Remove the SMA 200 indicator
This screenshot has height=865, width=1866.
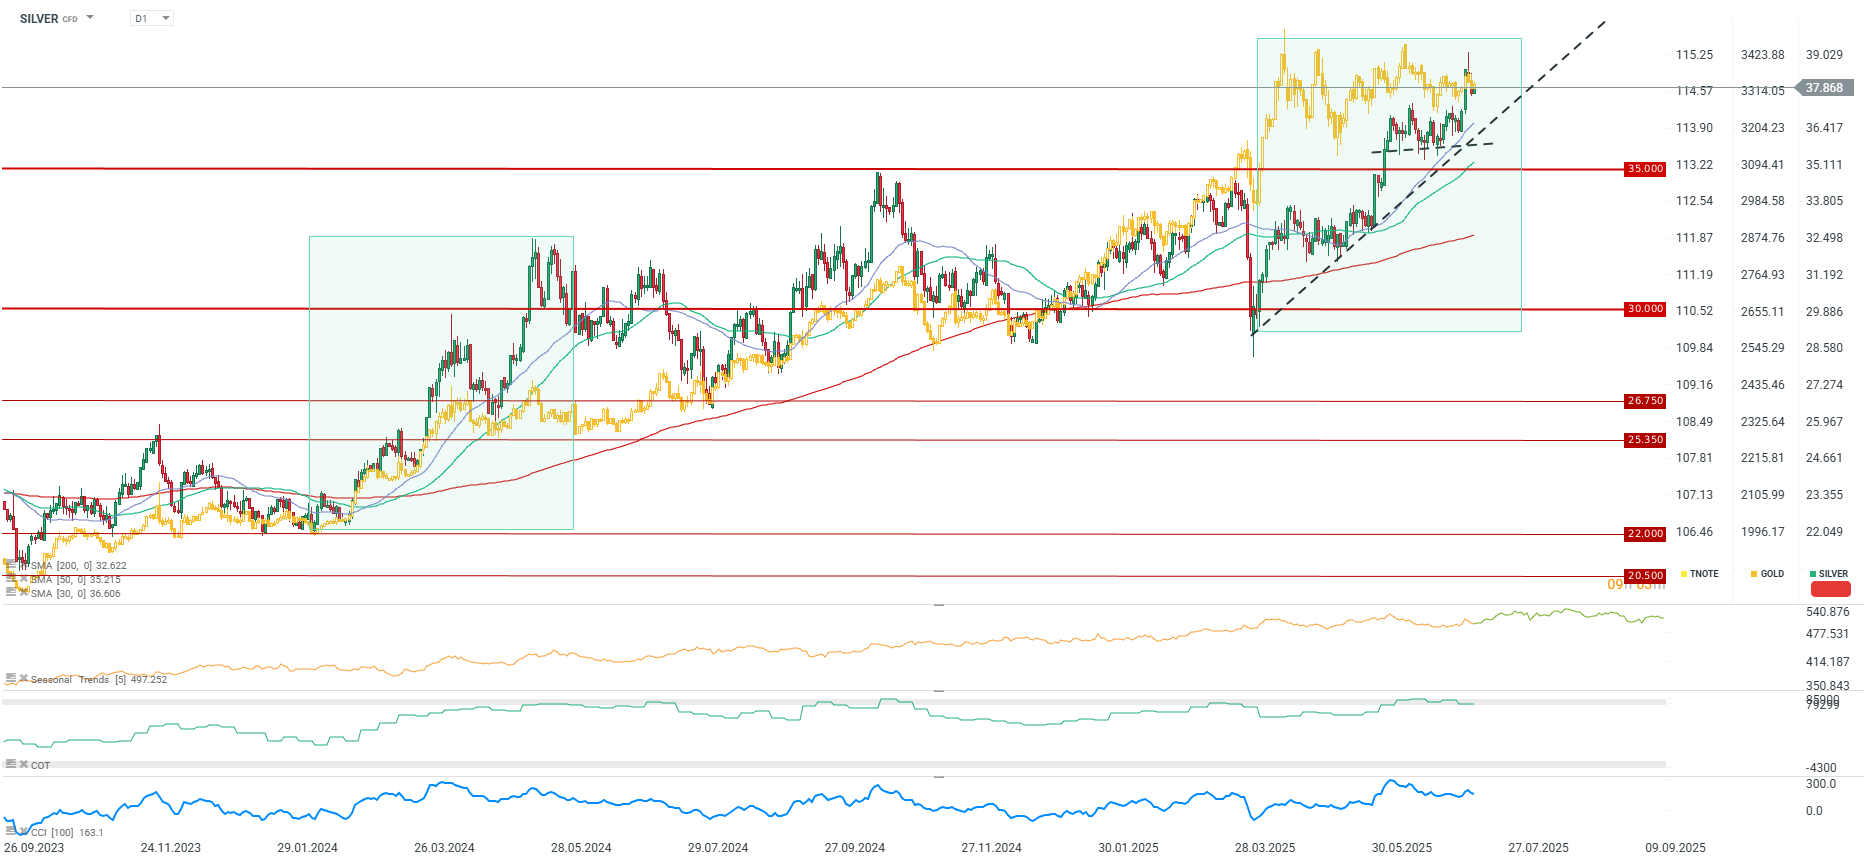[24, 565]
